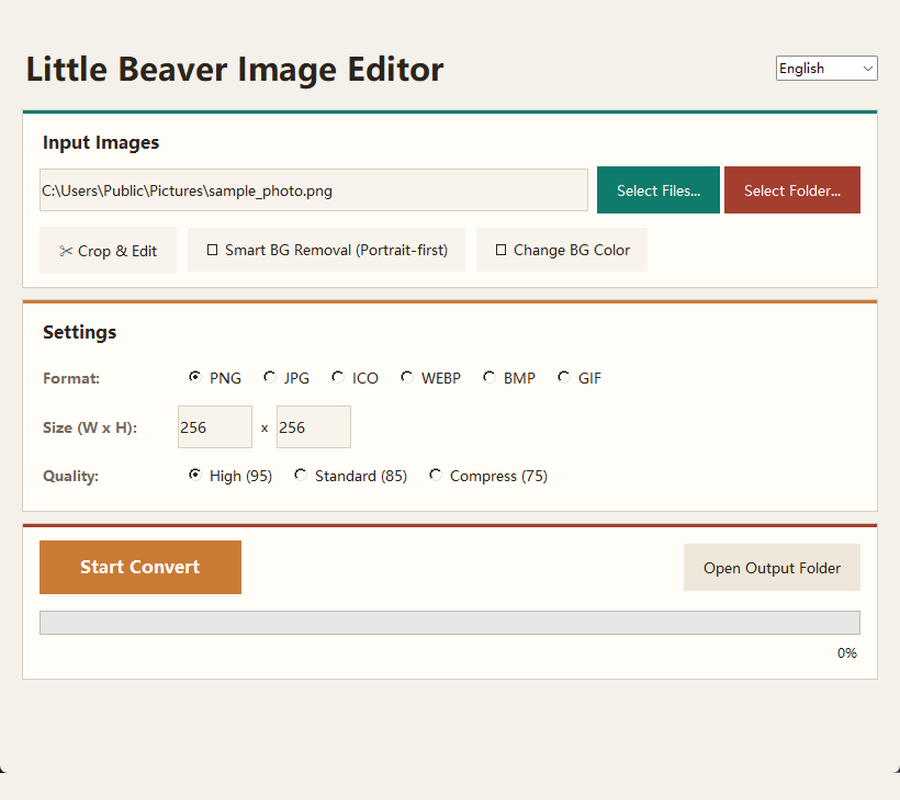Click the Start Convert button
The height and width of the screenshot is (800, 900).
coord(140,567)
